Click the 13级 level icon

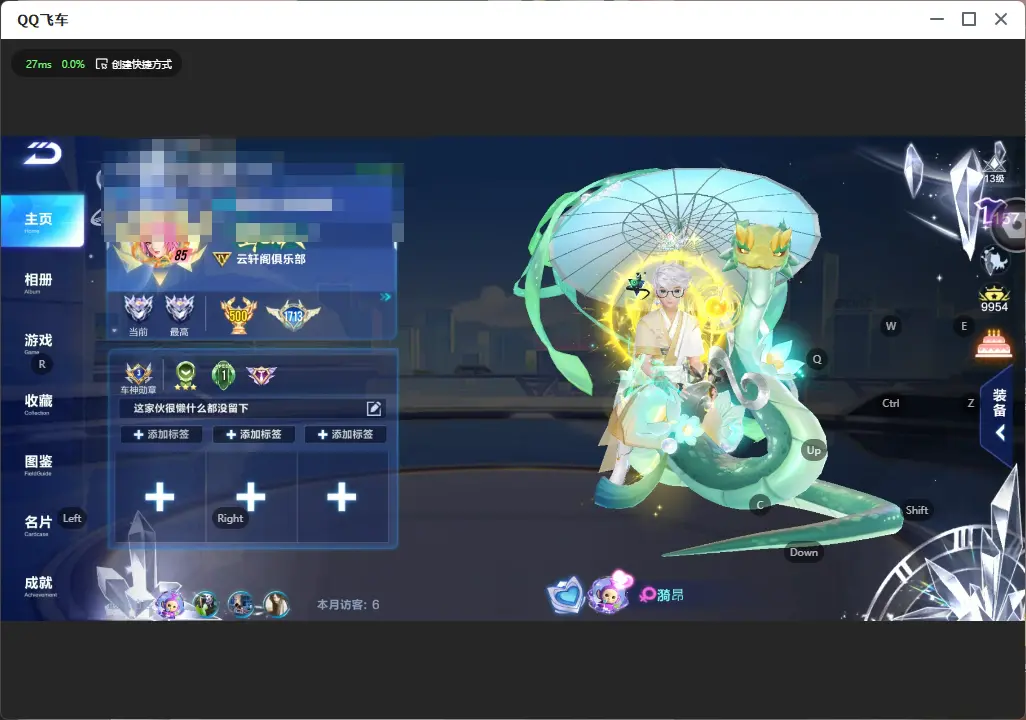click(x=995, y=164)
